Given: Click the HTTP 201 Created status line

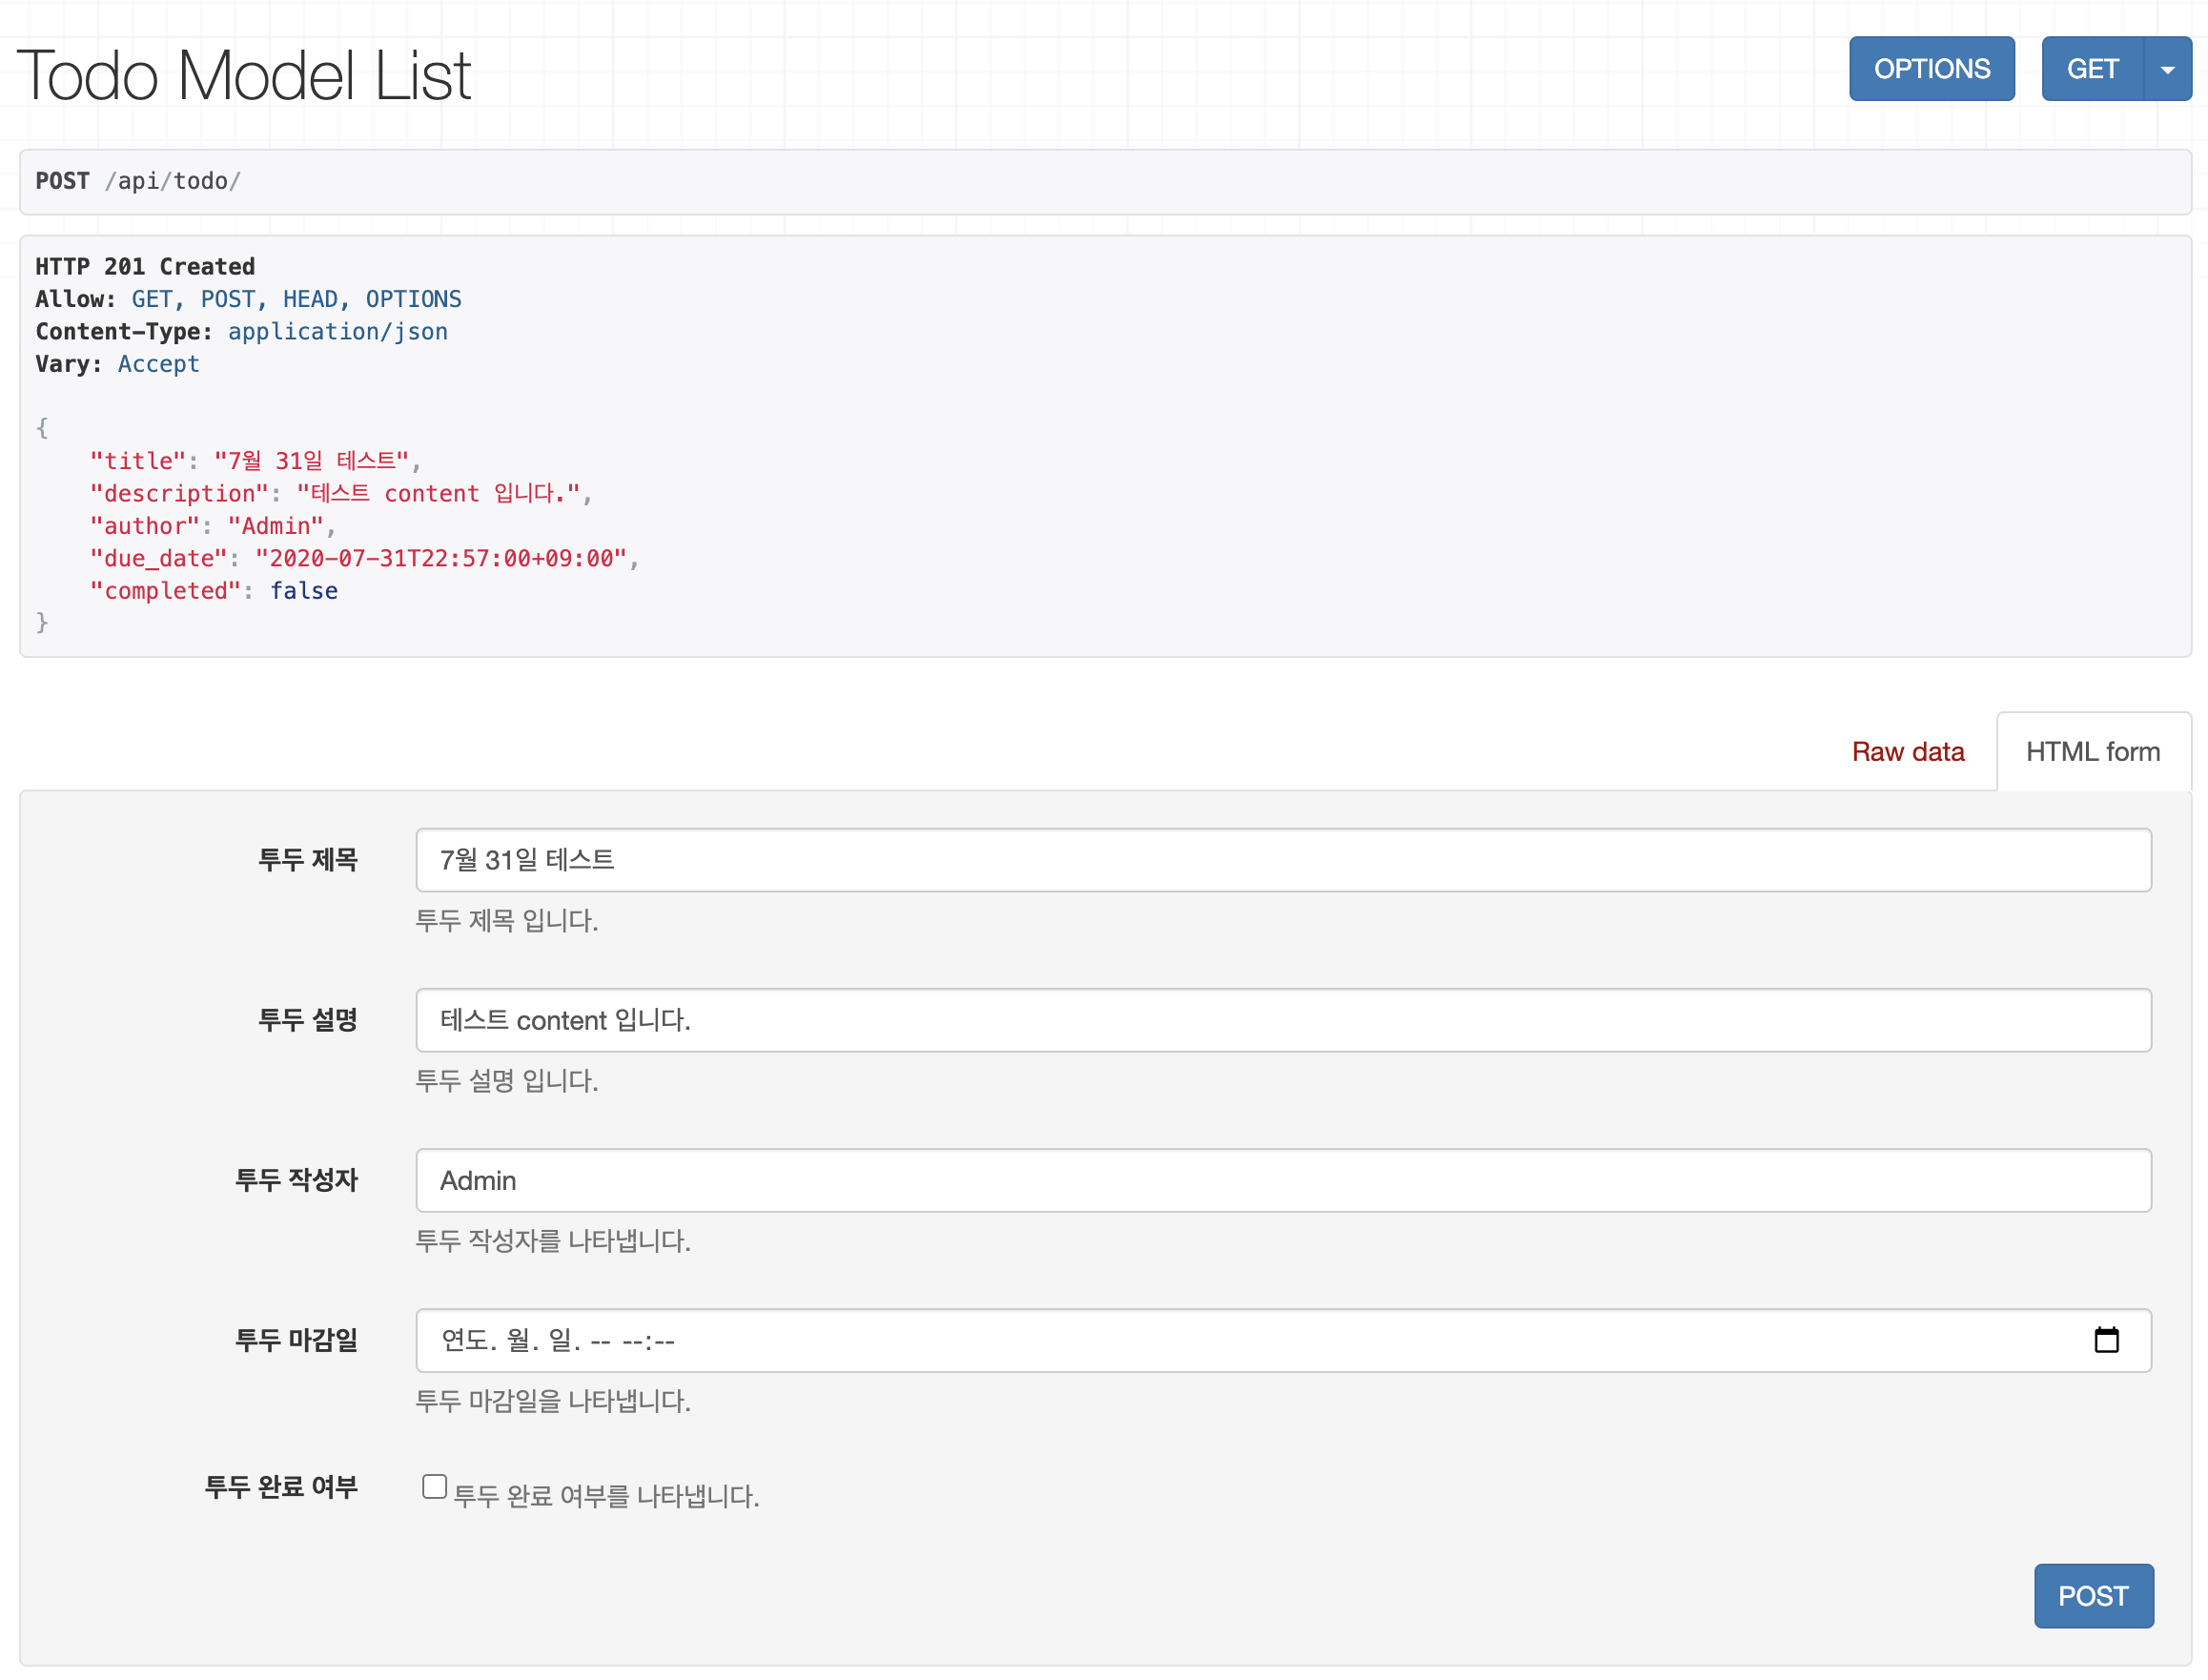Looking at the screenshot, I should tap(145, 267).
